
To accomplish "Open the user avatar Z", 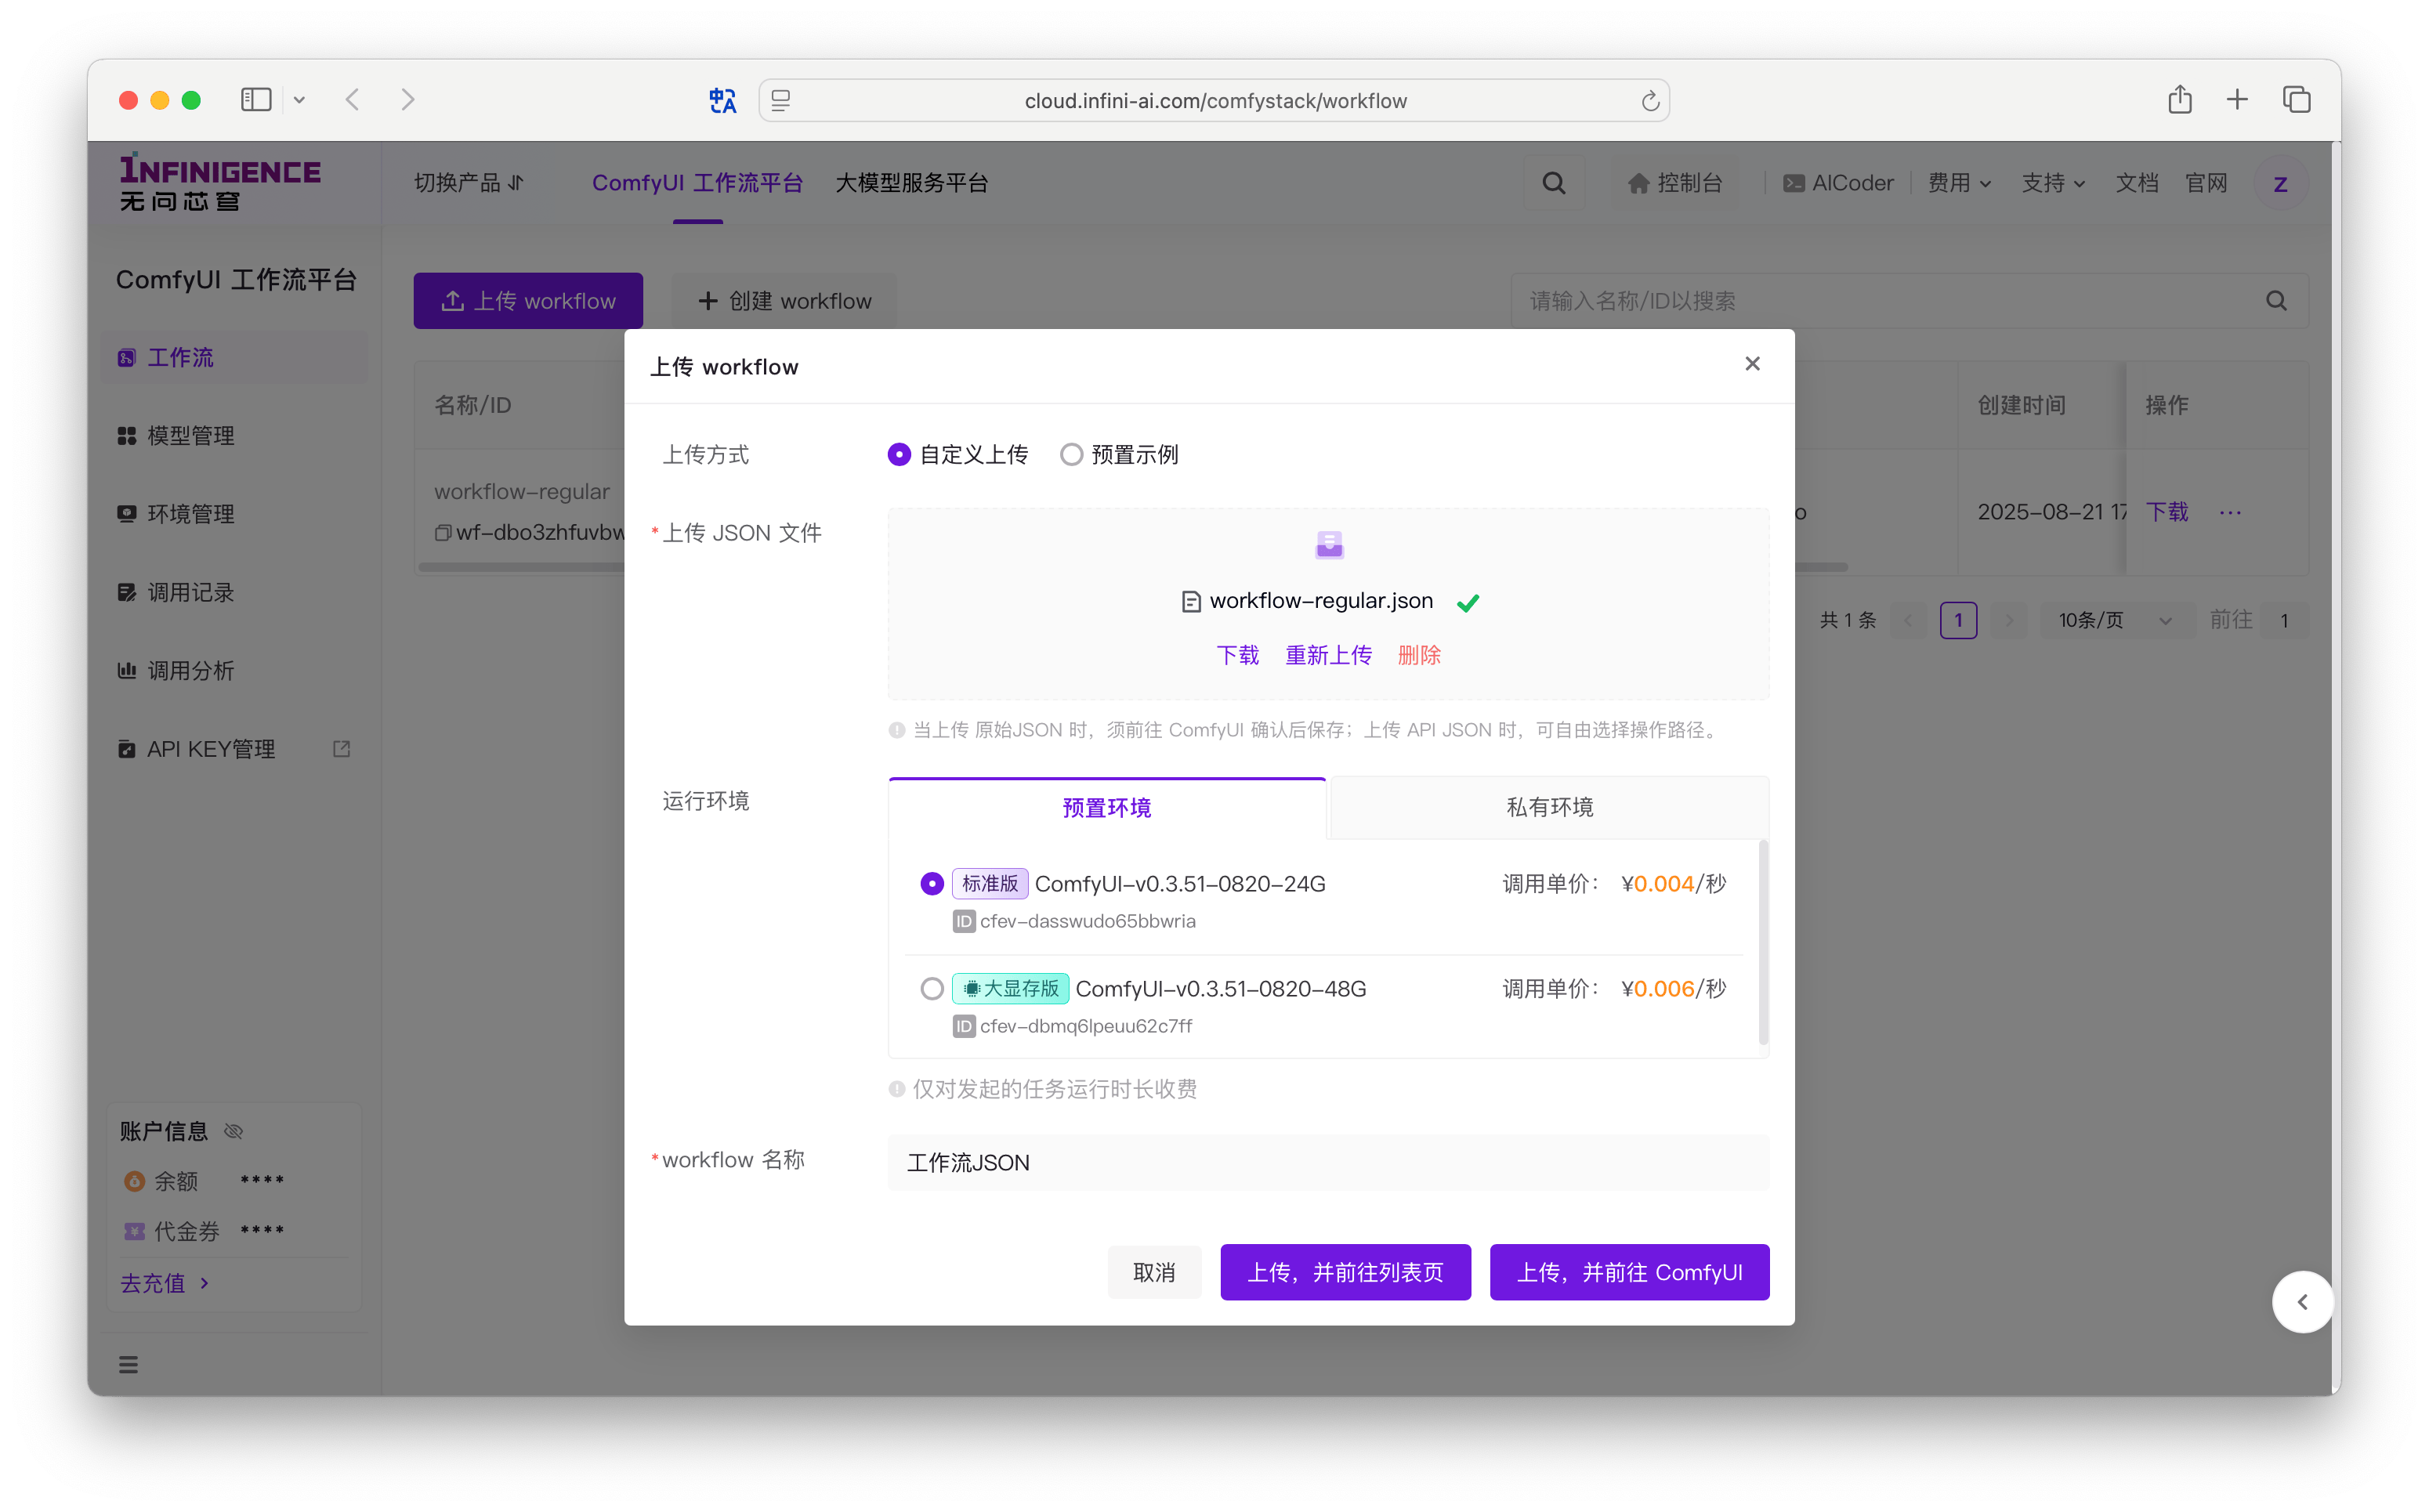I will click(2281, 184).
